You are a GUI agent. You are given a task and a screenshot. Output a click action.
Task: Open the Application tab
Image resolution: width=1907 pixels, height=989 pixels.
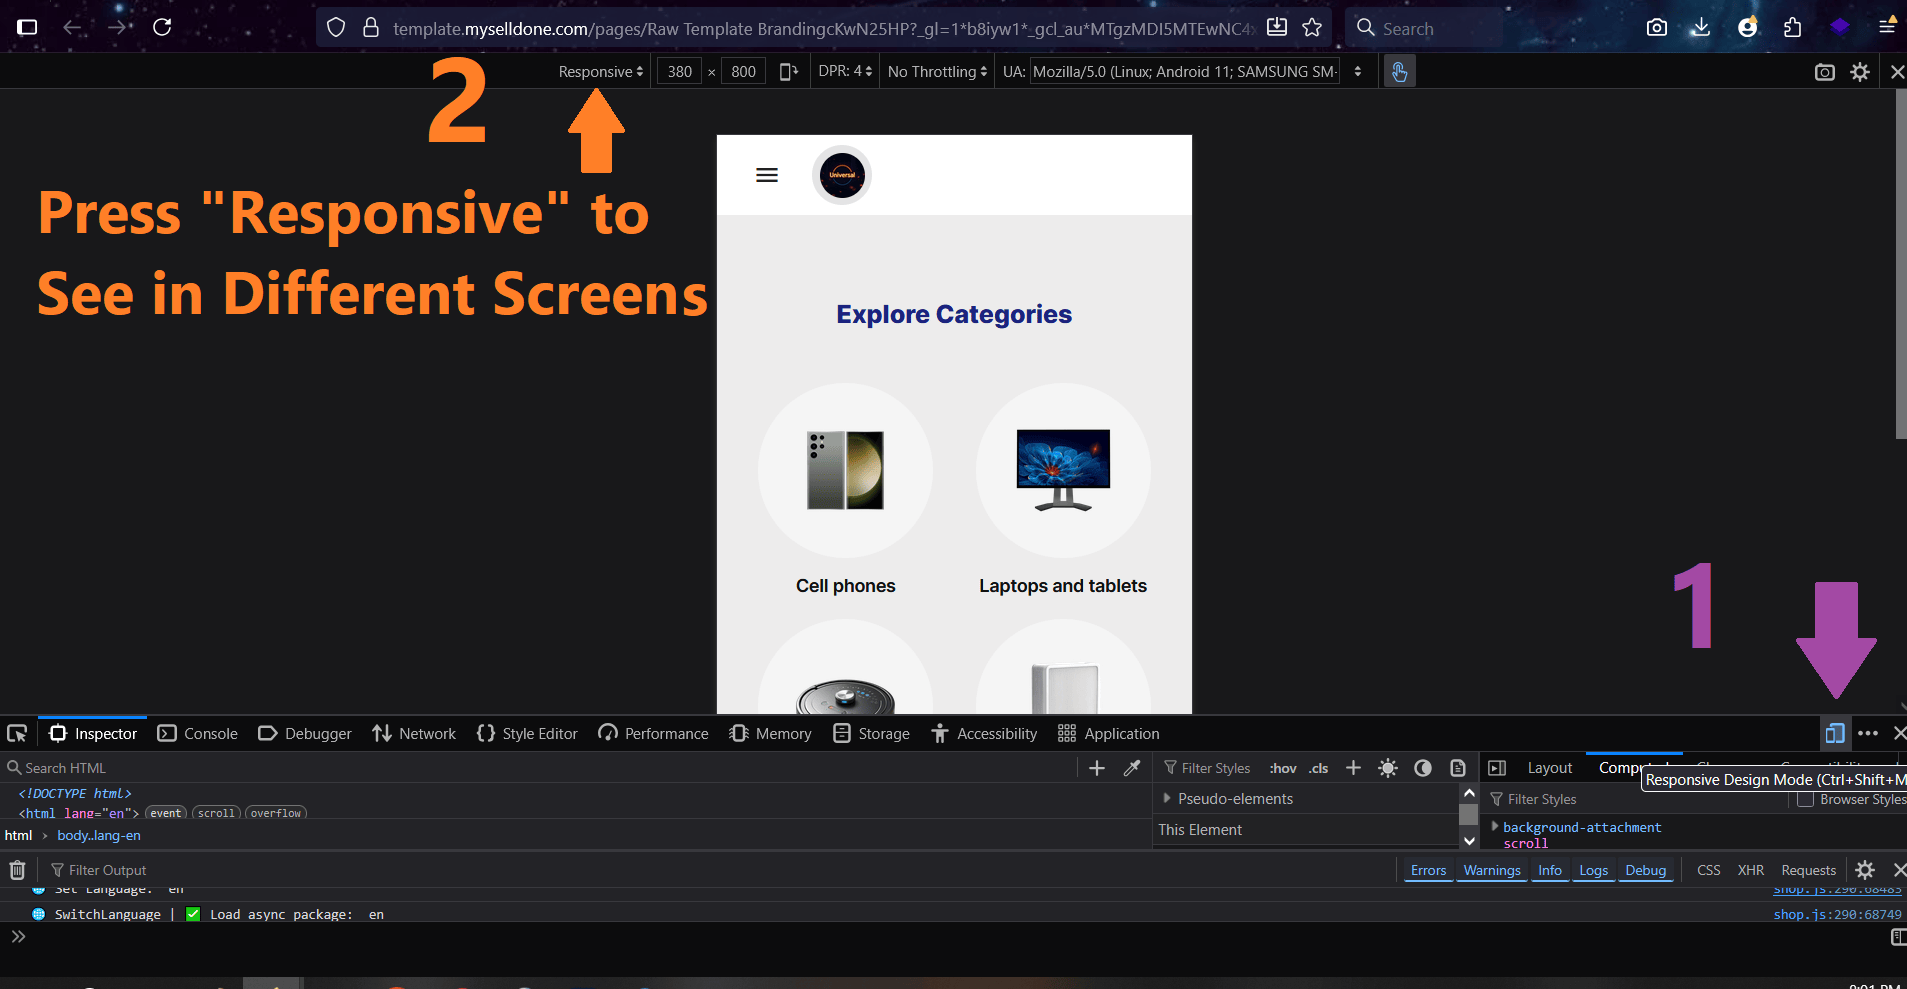pyautogui.click(x=1109, y=733)
